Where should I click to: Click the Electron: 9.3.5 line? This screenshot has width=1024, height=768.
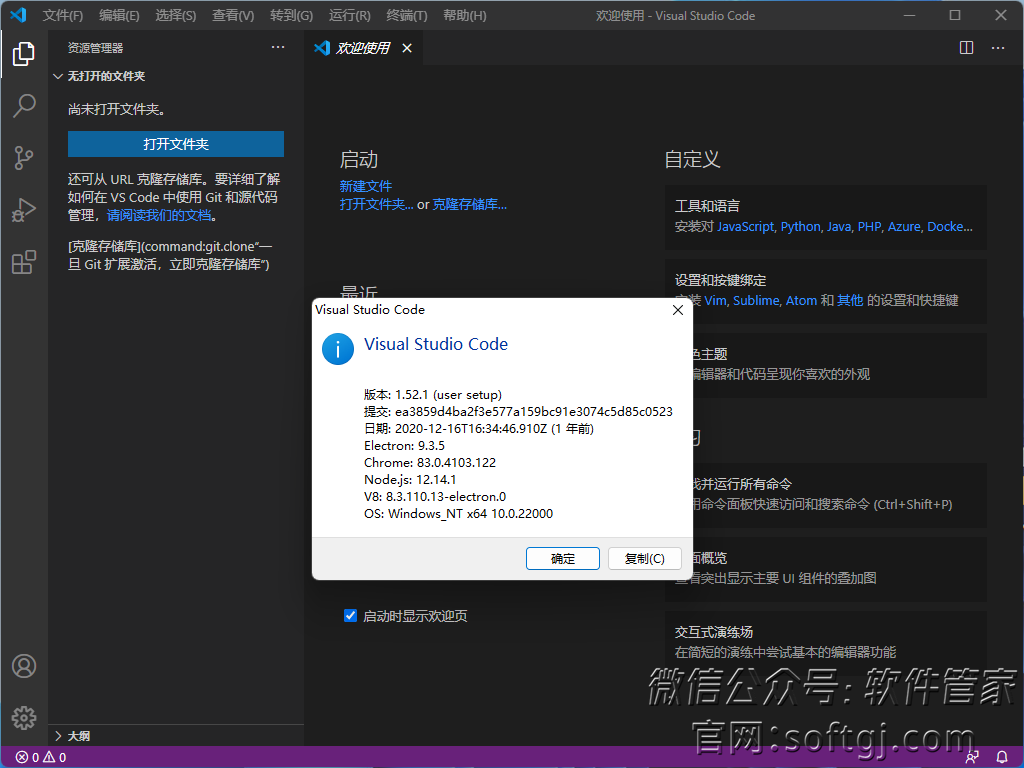pyautogui.click(x=404, y=445)
